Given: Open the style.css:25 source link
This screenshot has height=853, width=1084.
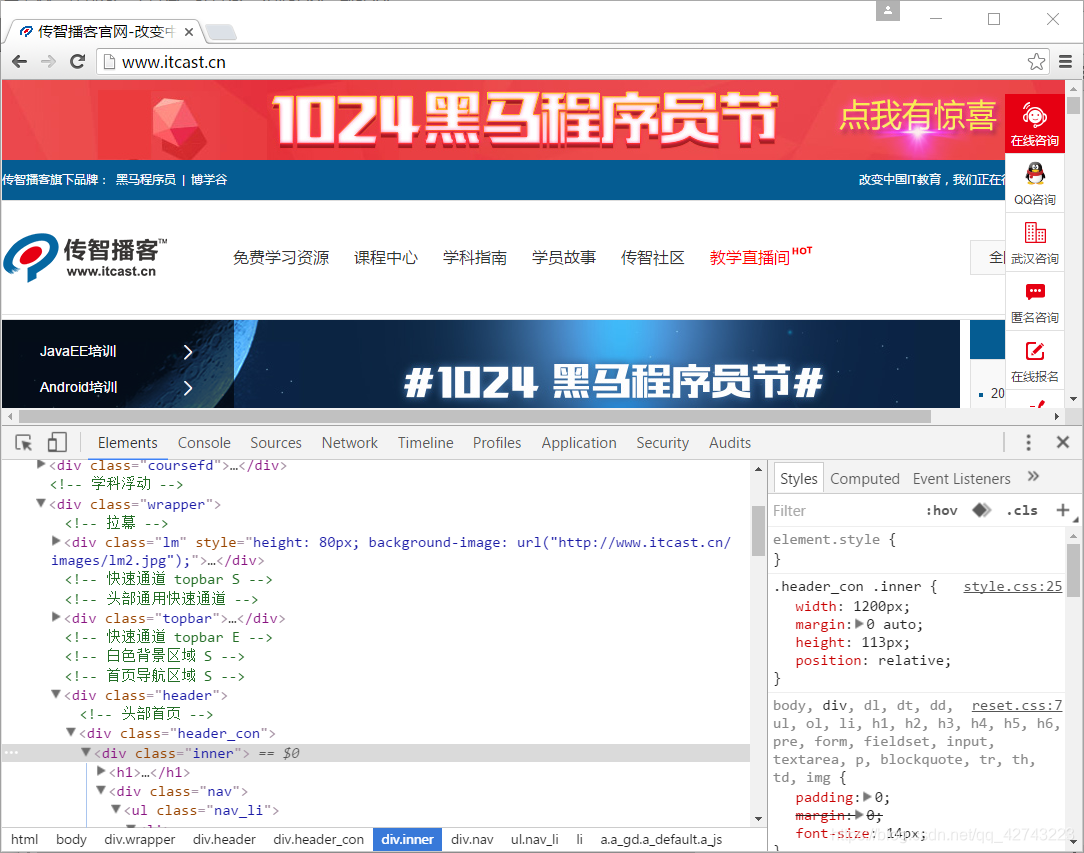Looking at the screenshot, I should 1012,586.
